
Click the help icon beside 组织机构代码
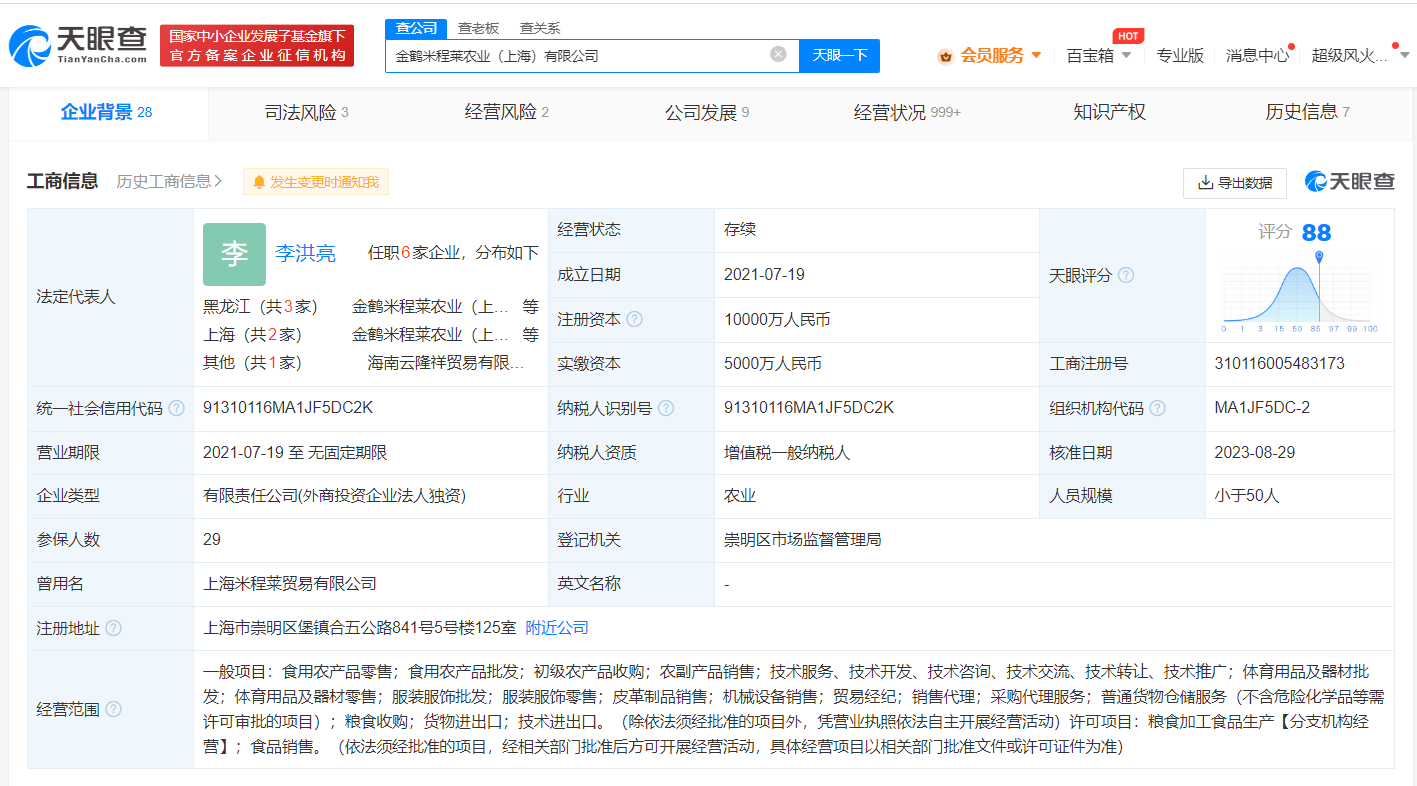(1158, 408)
